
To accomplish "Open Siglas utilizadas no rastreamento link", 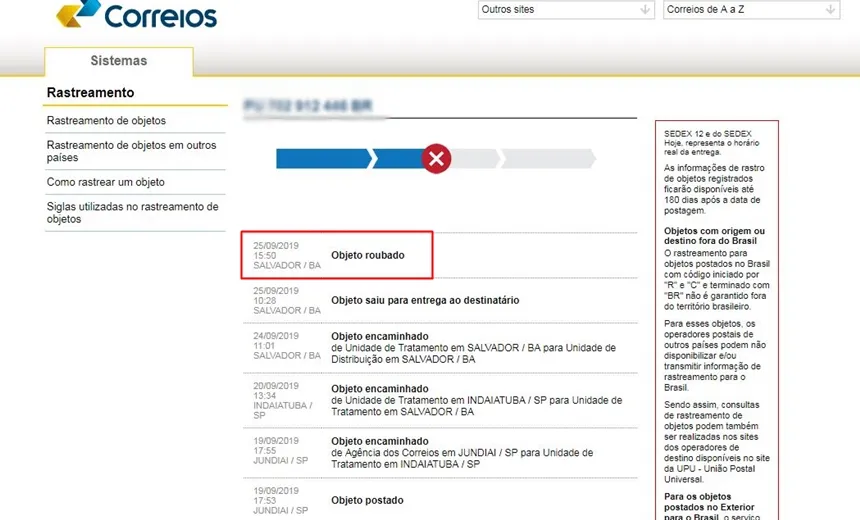I will pyautogui.click(x=132, y=213).
